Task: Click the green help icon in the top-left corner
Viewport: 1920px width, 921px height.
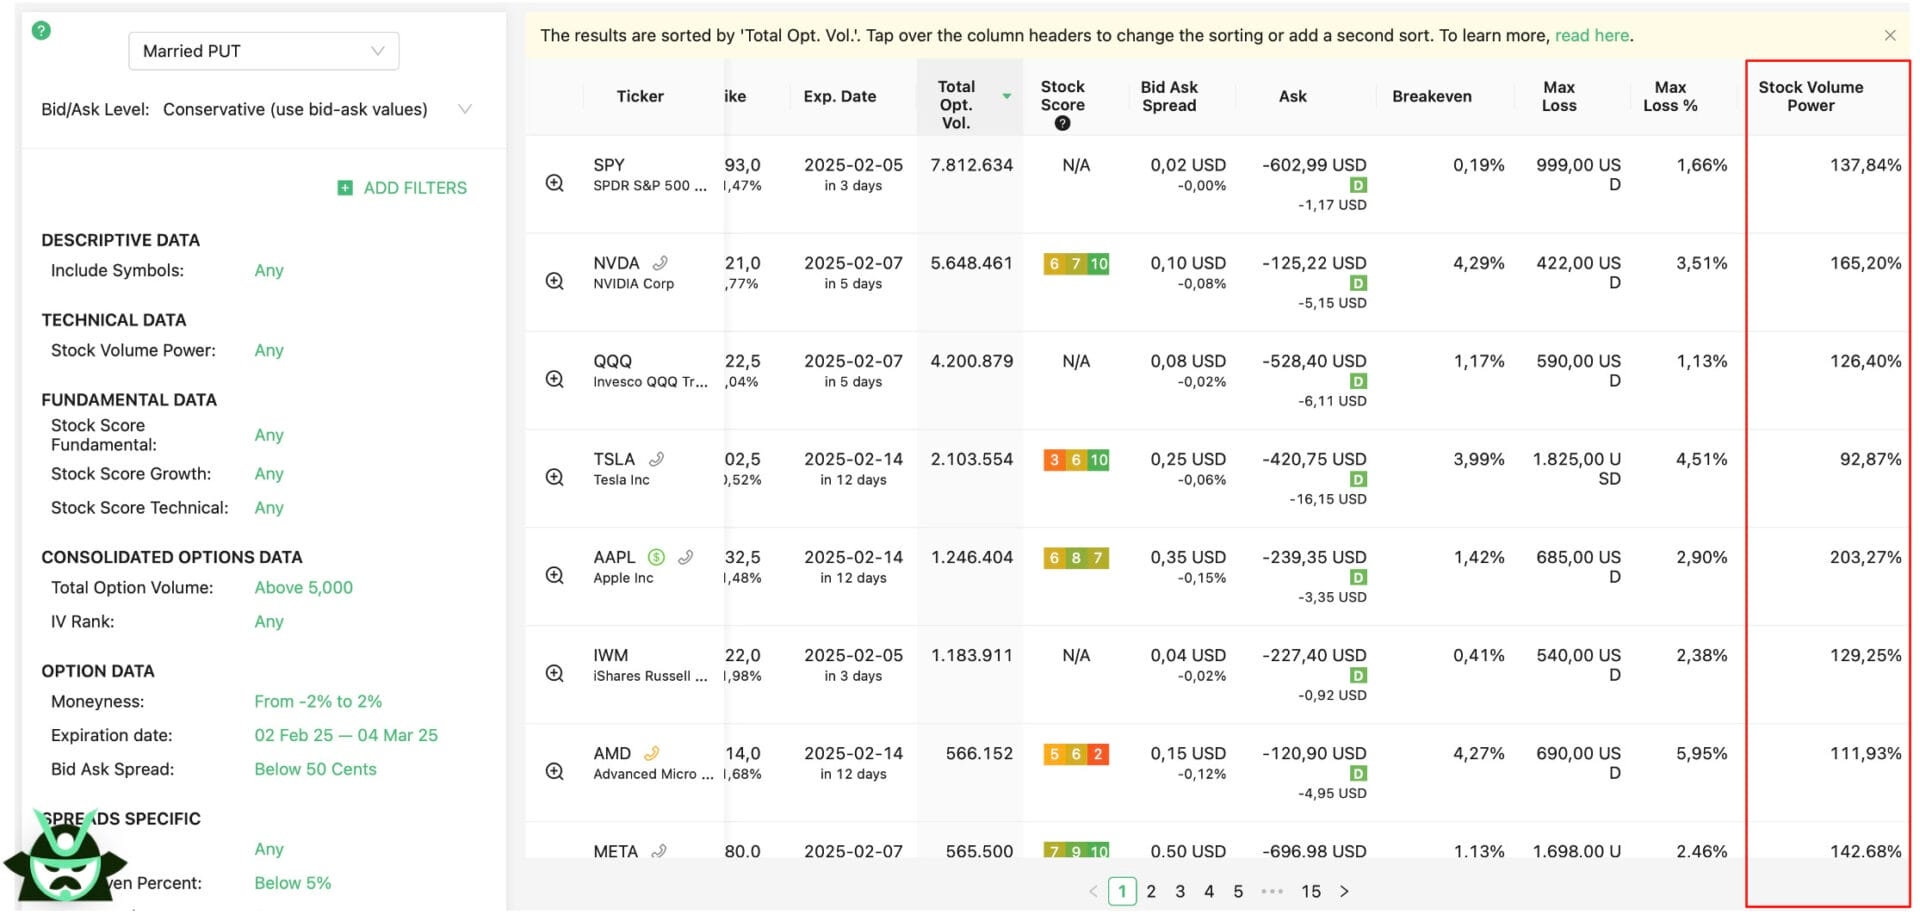Action: coord(41,30)
